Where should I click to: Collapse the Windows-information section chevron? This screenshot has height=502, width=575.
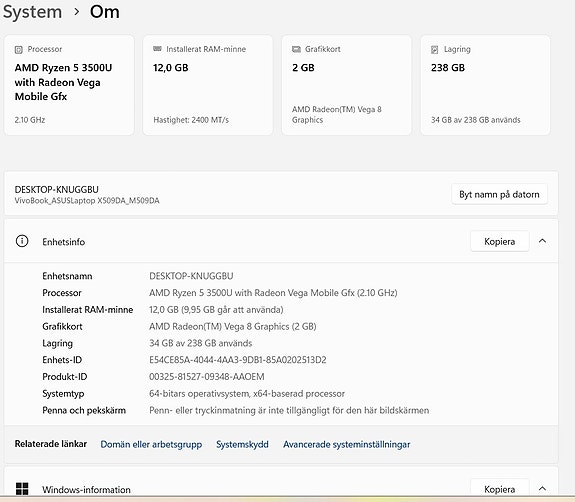[542, 488]
